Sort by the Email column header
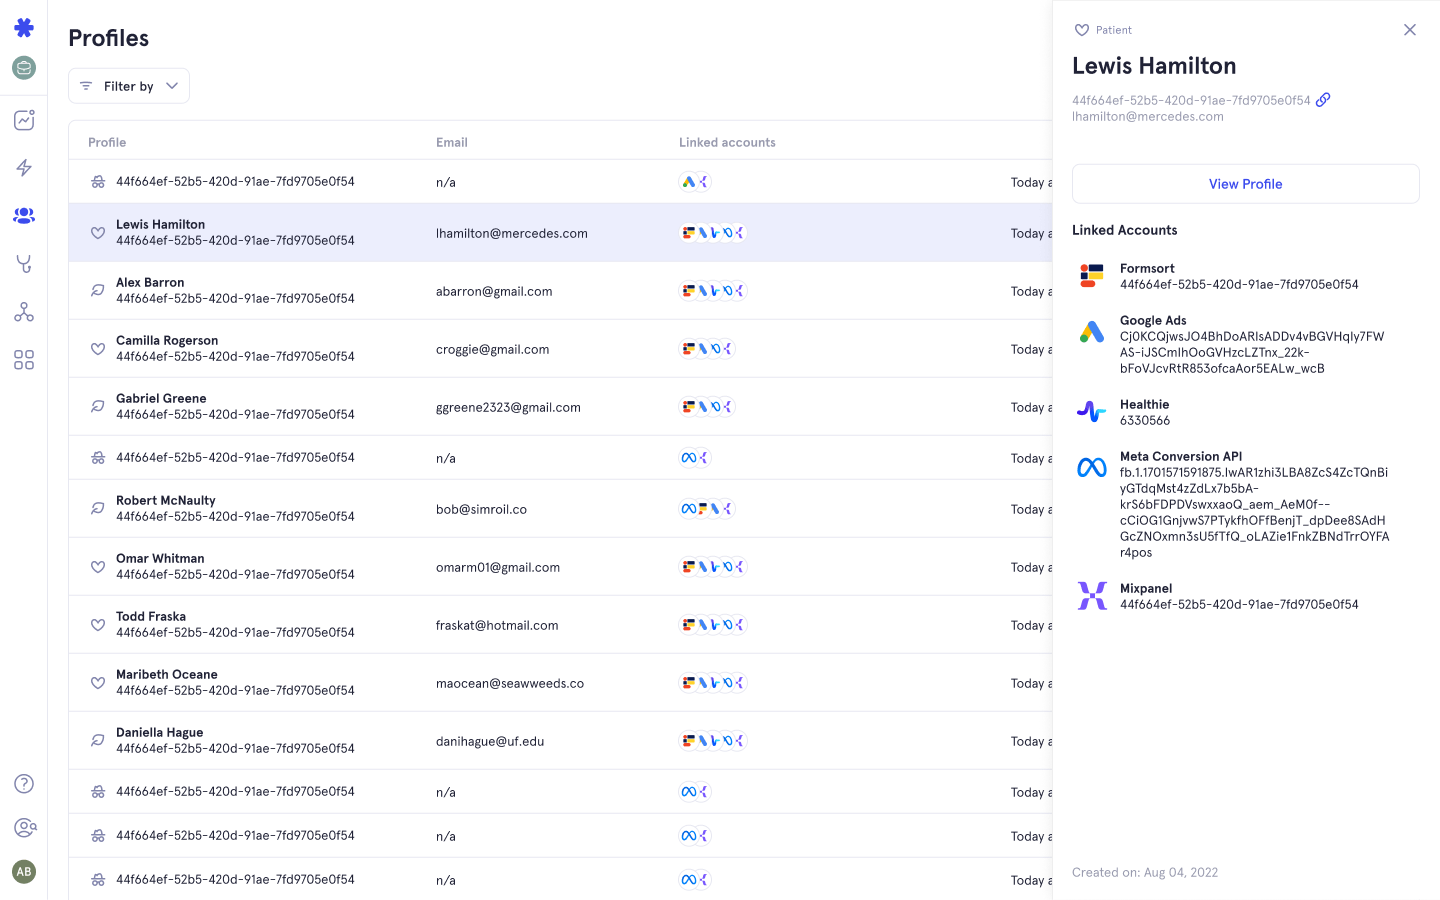This screenshot has height=900, width=1440. coord(452,142)
